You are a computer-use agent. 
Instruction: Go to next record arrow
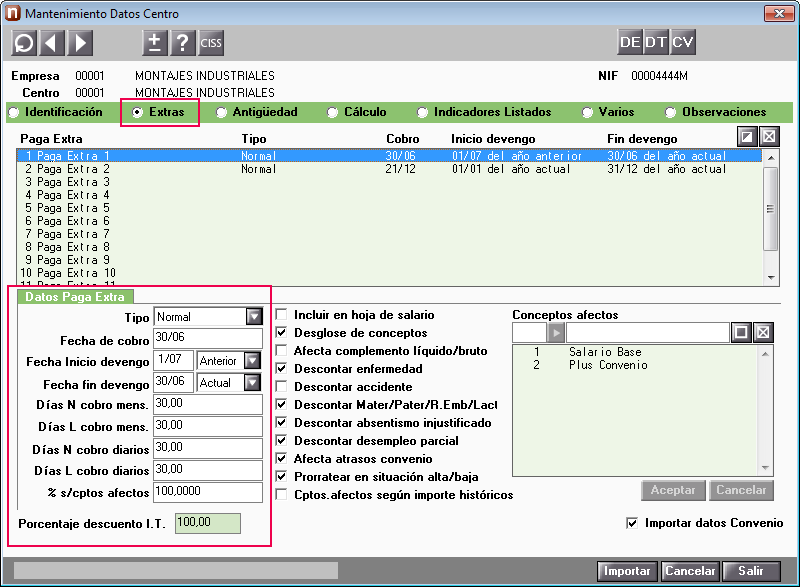(80, 42)
